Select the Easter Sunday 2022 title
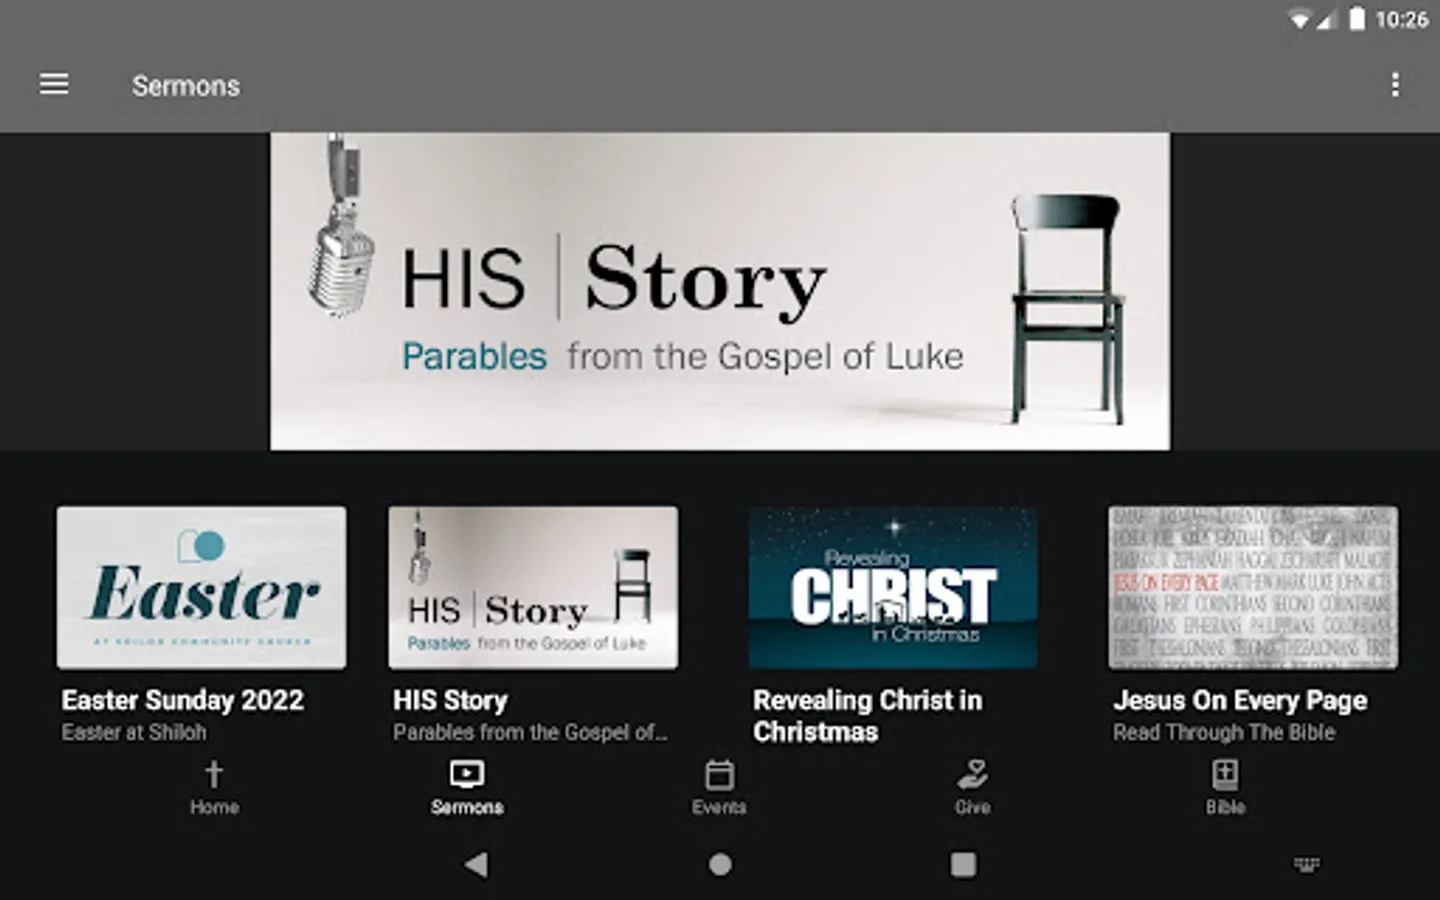 [183, 700]
